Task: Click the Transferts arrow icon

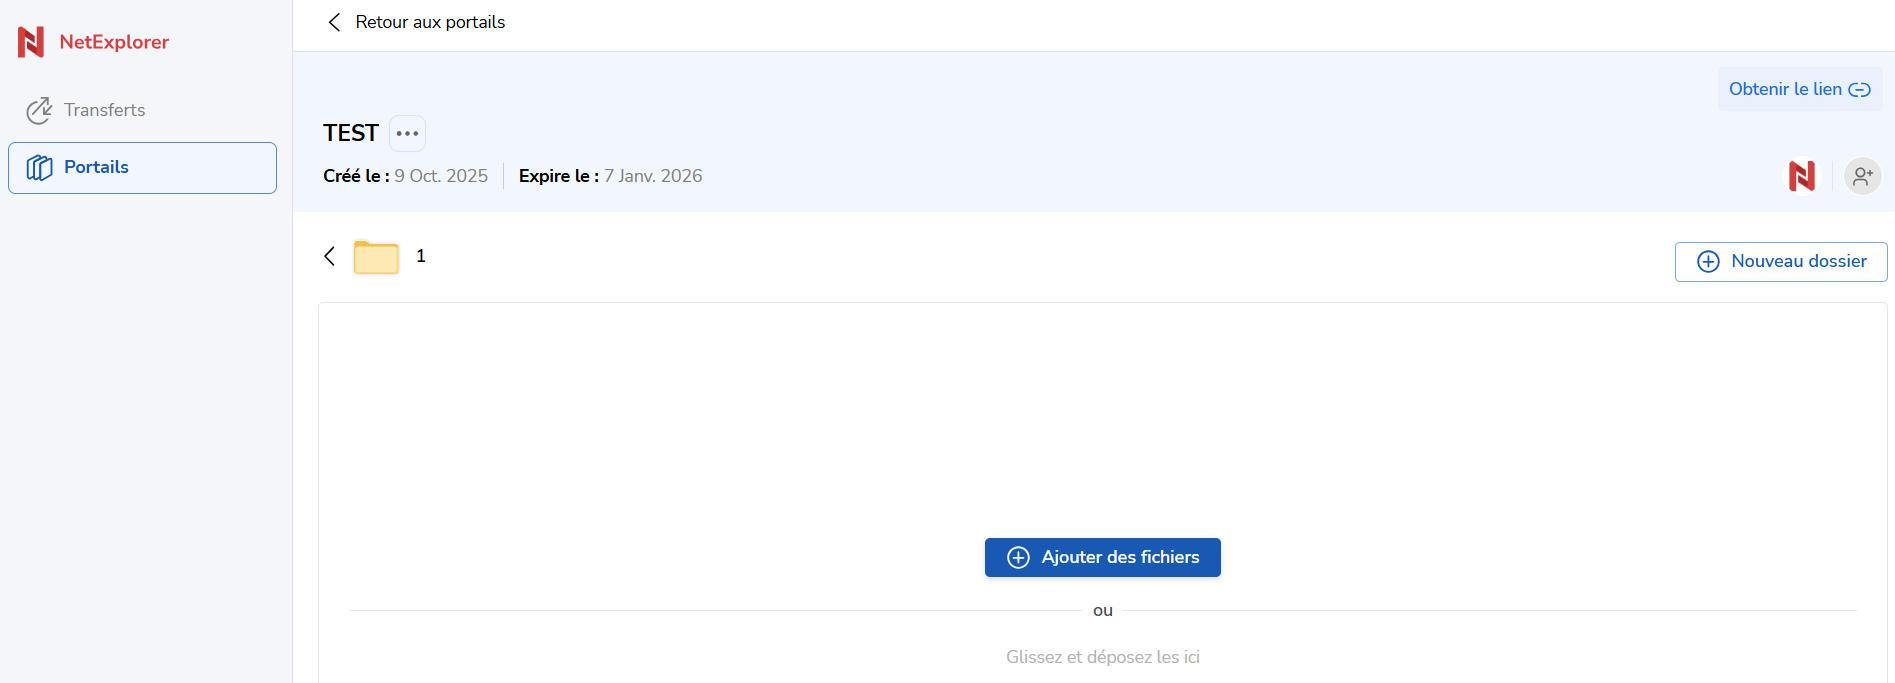Action: (39, 110)
